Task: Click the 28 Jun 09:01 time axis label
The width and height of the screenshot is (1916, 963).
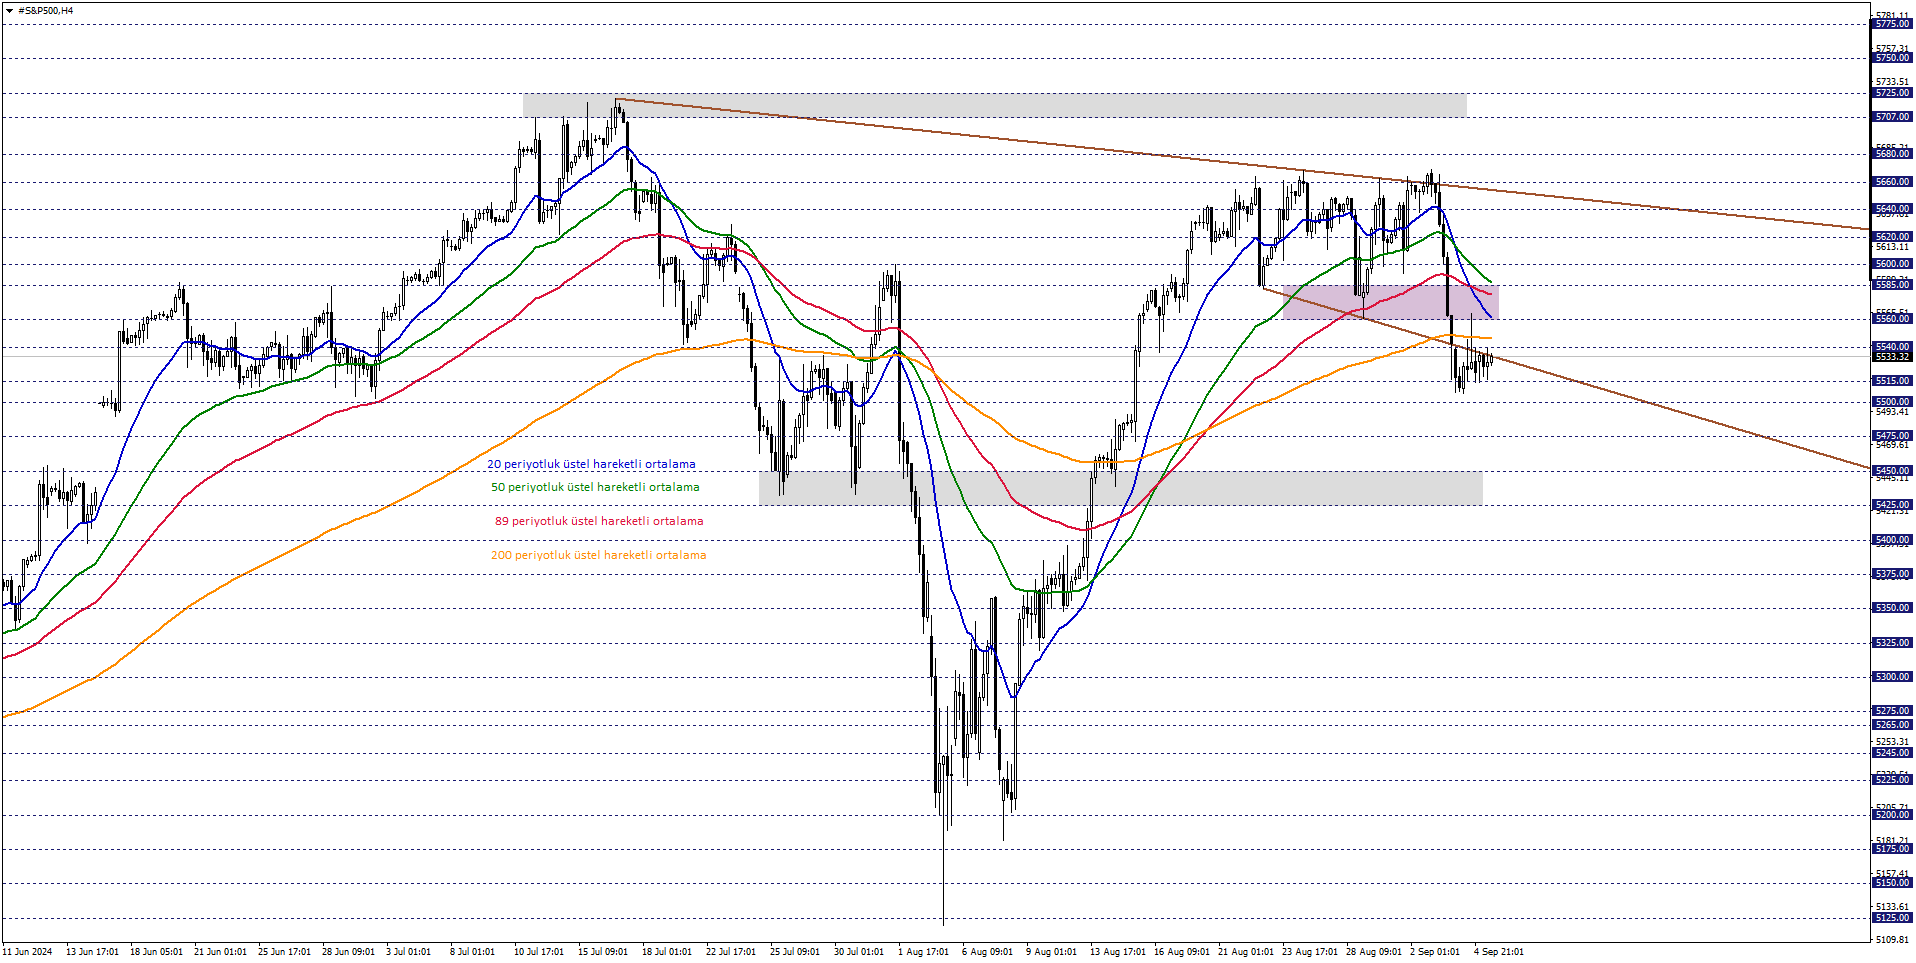Action: [x=348, y=952]
